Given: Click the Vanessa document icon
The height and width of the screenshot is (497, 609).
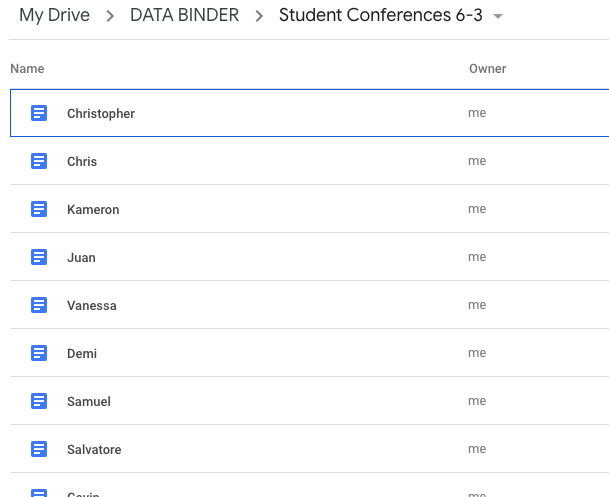Looking at the screenshot, I should tap(39, 305).
